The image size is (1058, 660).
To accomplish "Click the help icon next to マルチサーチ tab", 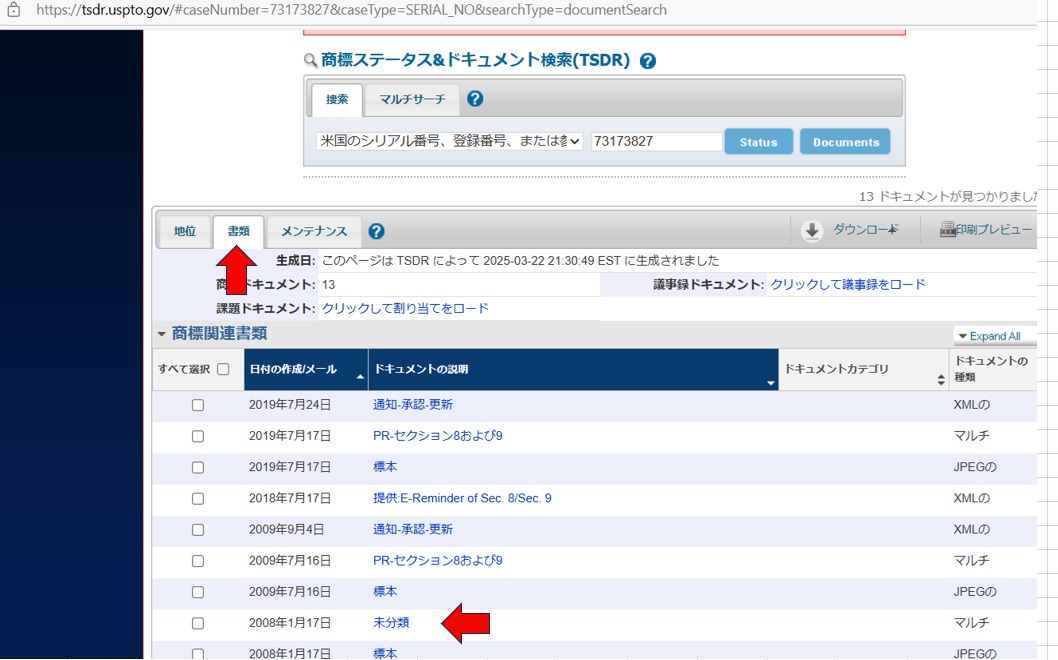I will pyautogui.click(x=475, y=99).
